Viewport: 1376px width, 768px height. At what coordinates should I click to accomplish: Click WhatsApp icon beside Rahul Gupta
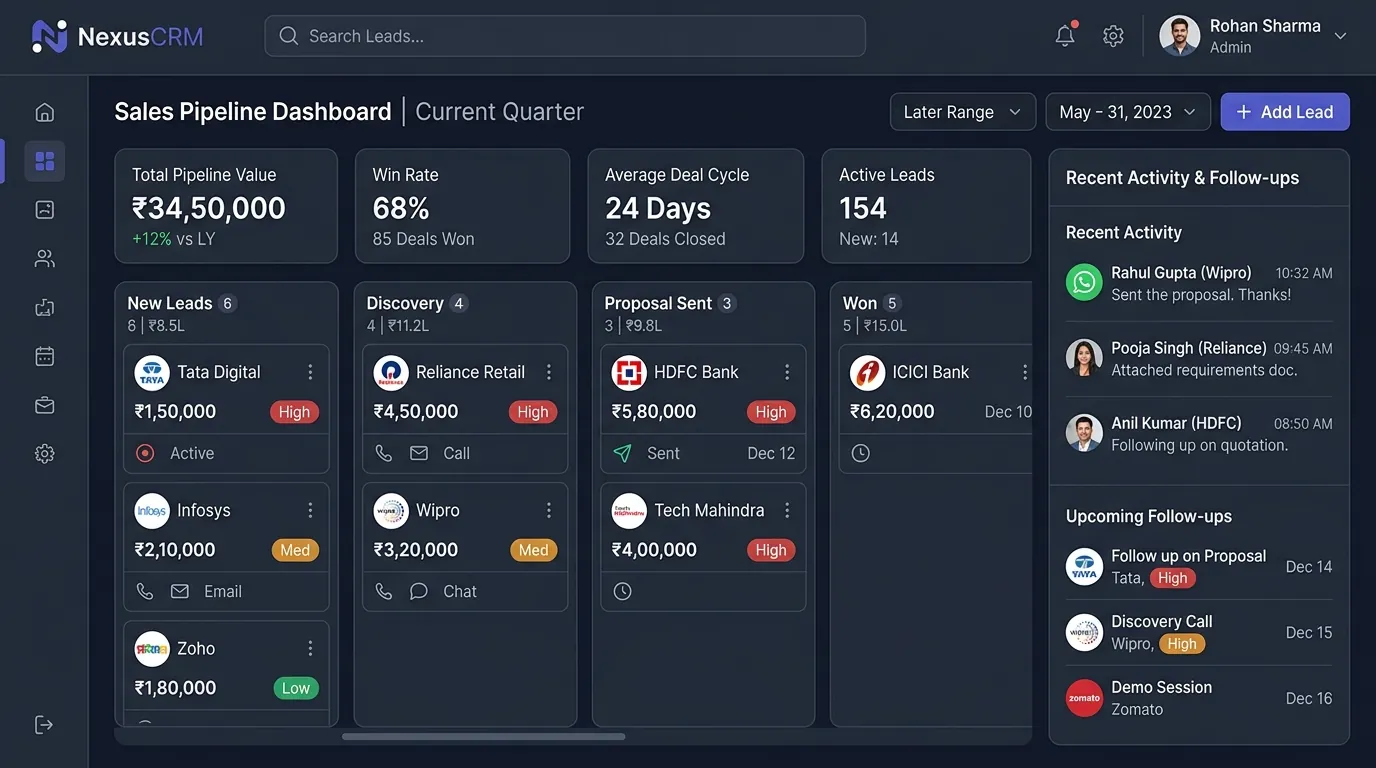coord(1084,283)
